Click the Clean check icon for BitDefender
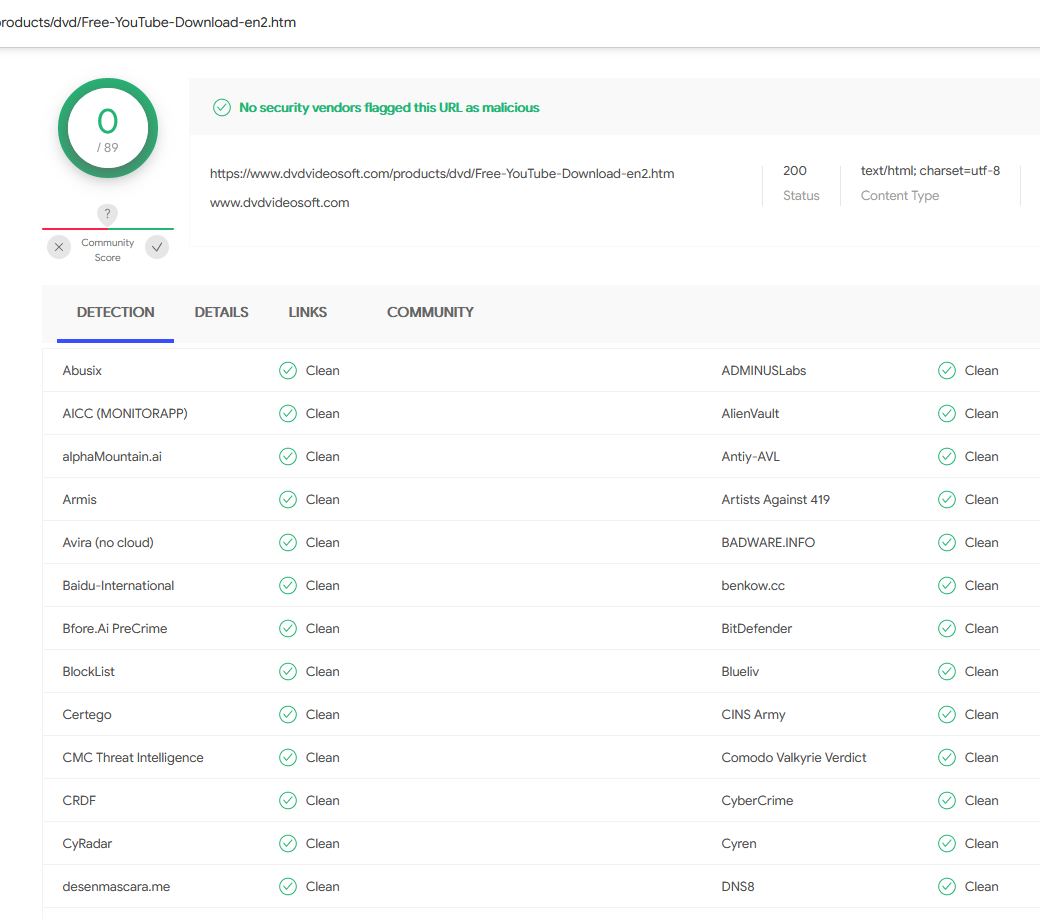1040x919 pixels. 947,629
